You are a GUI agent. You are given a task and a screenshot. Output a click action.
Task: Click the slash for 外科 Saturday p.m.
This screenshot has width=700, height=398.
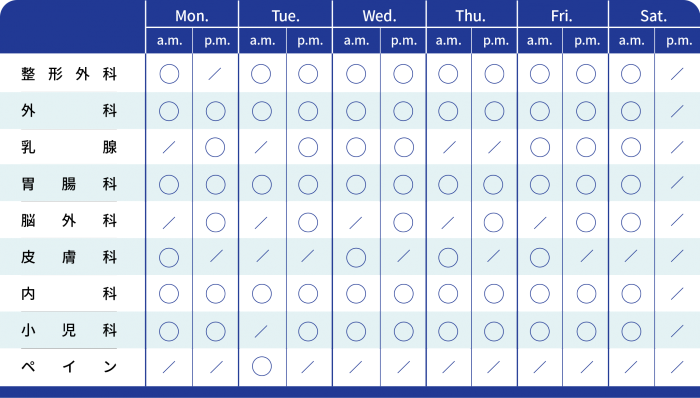click(x=677, y=111)
